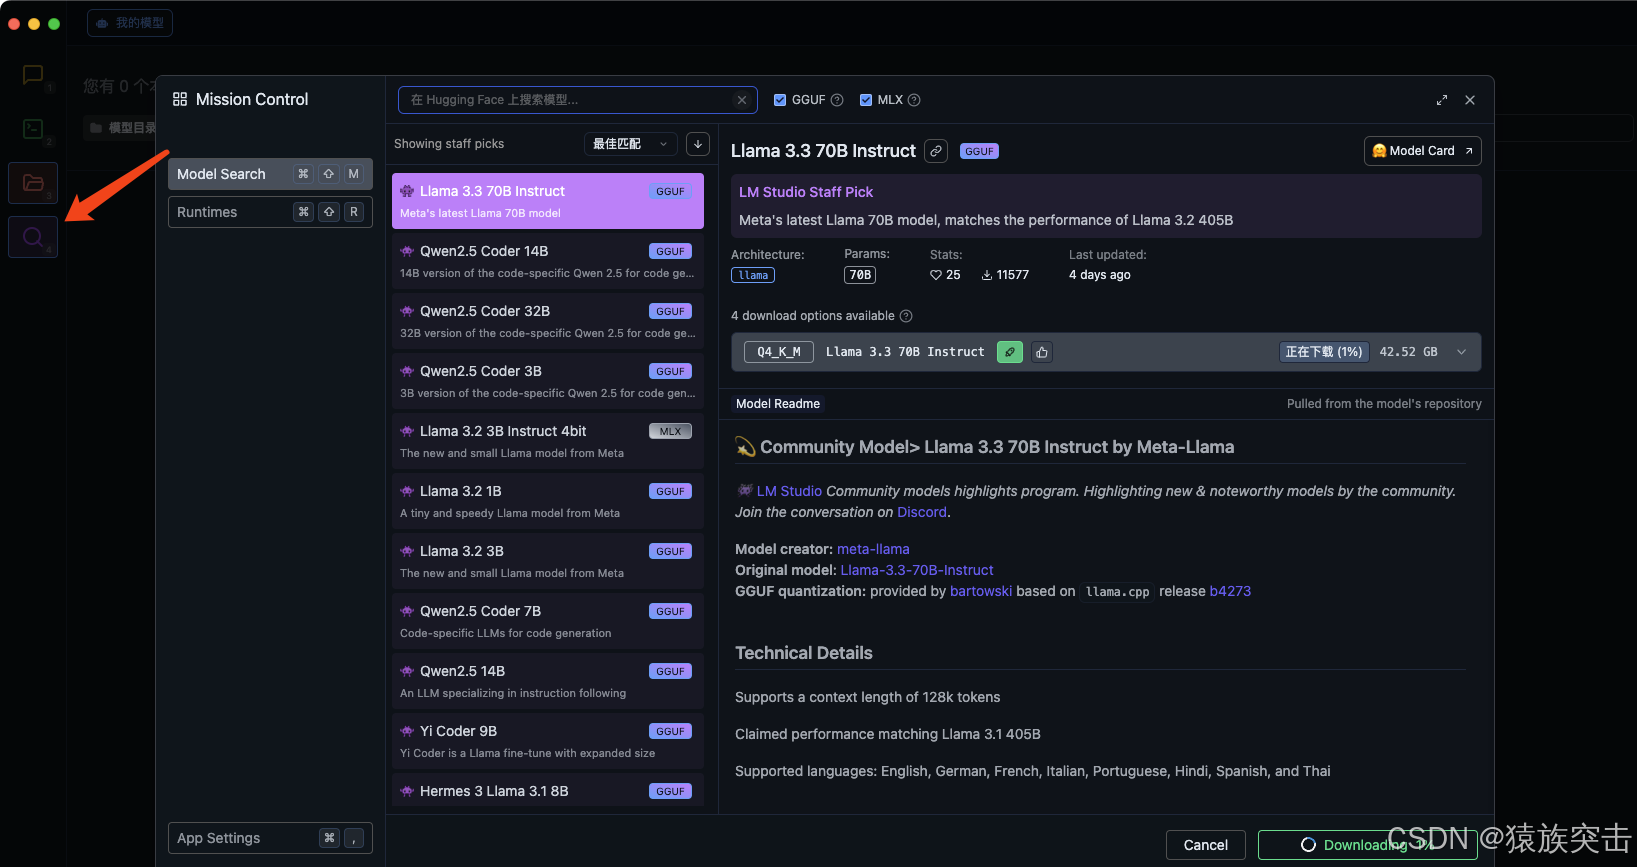Open the Discover magnifier sidebar icon
Screen dimensions: 1637x867
pos(33,237)
